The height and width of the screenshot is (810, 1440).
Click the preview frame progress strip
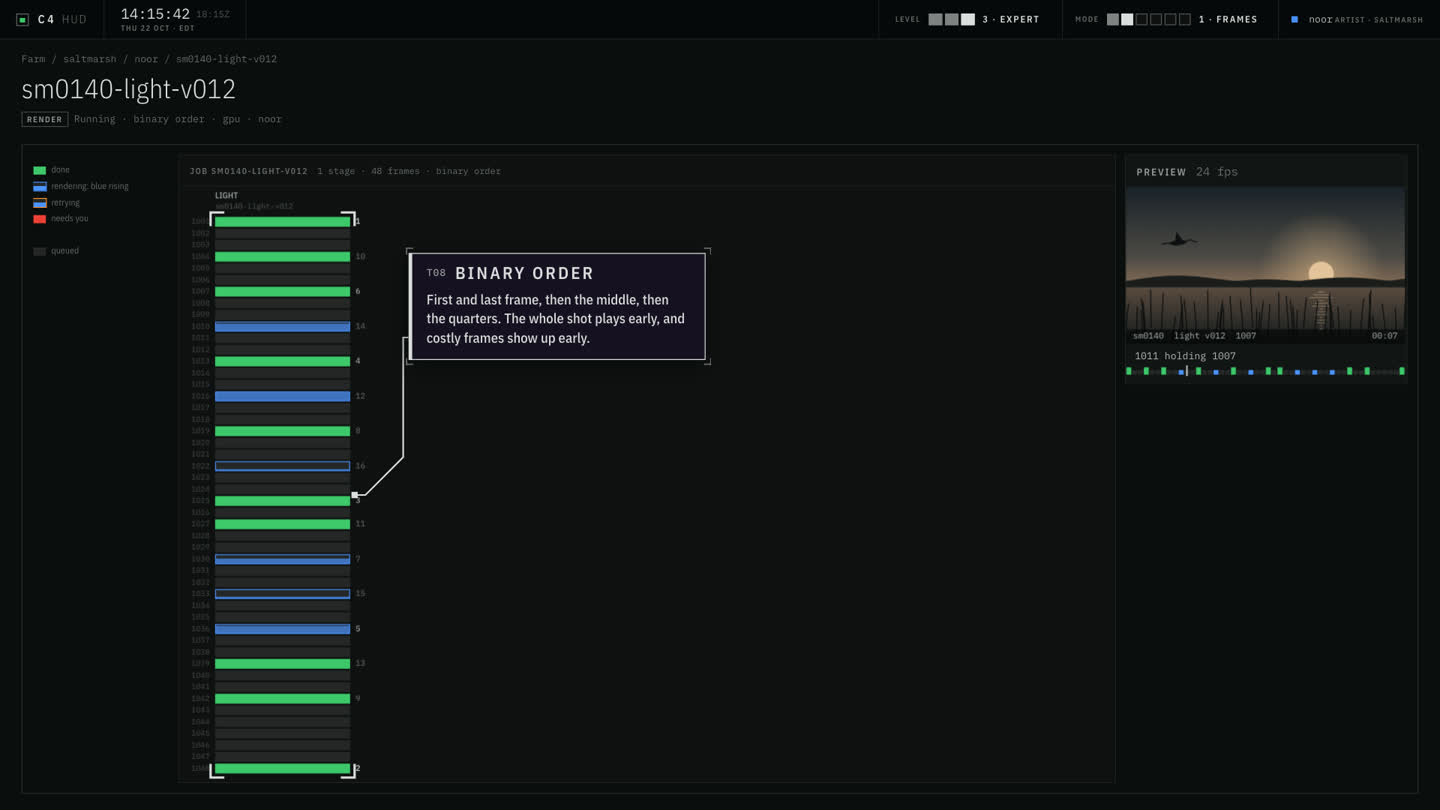coord(1266,371)
